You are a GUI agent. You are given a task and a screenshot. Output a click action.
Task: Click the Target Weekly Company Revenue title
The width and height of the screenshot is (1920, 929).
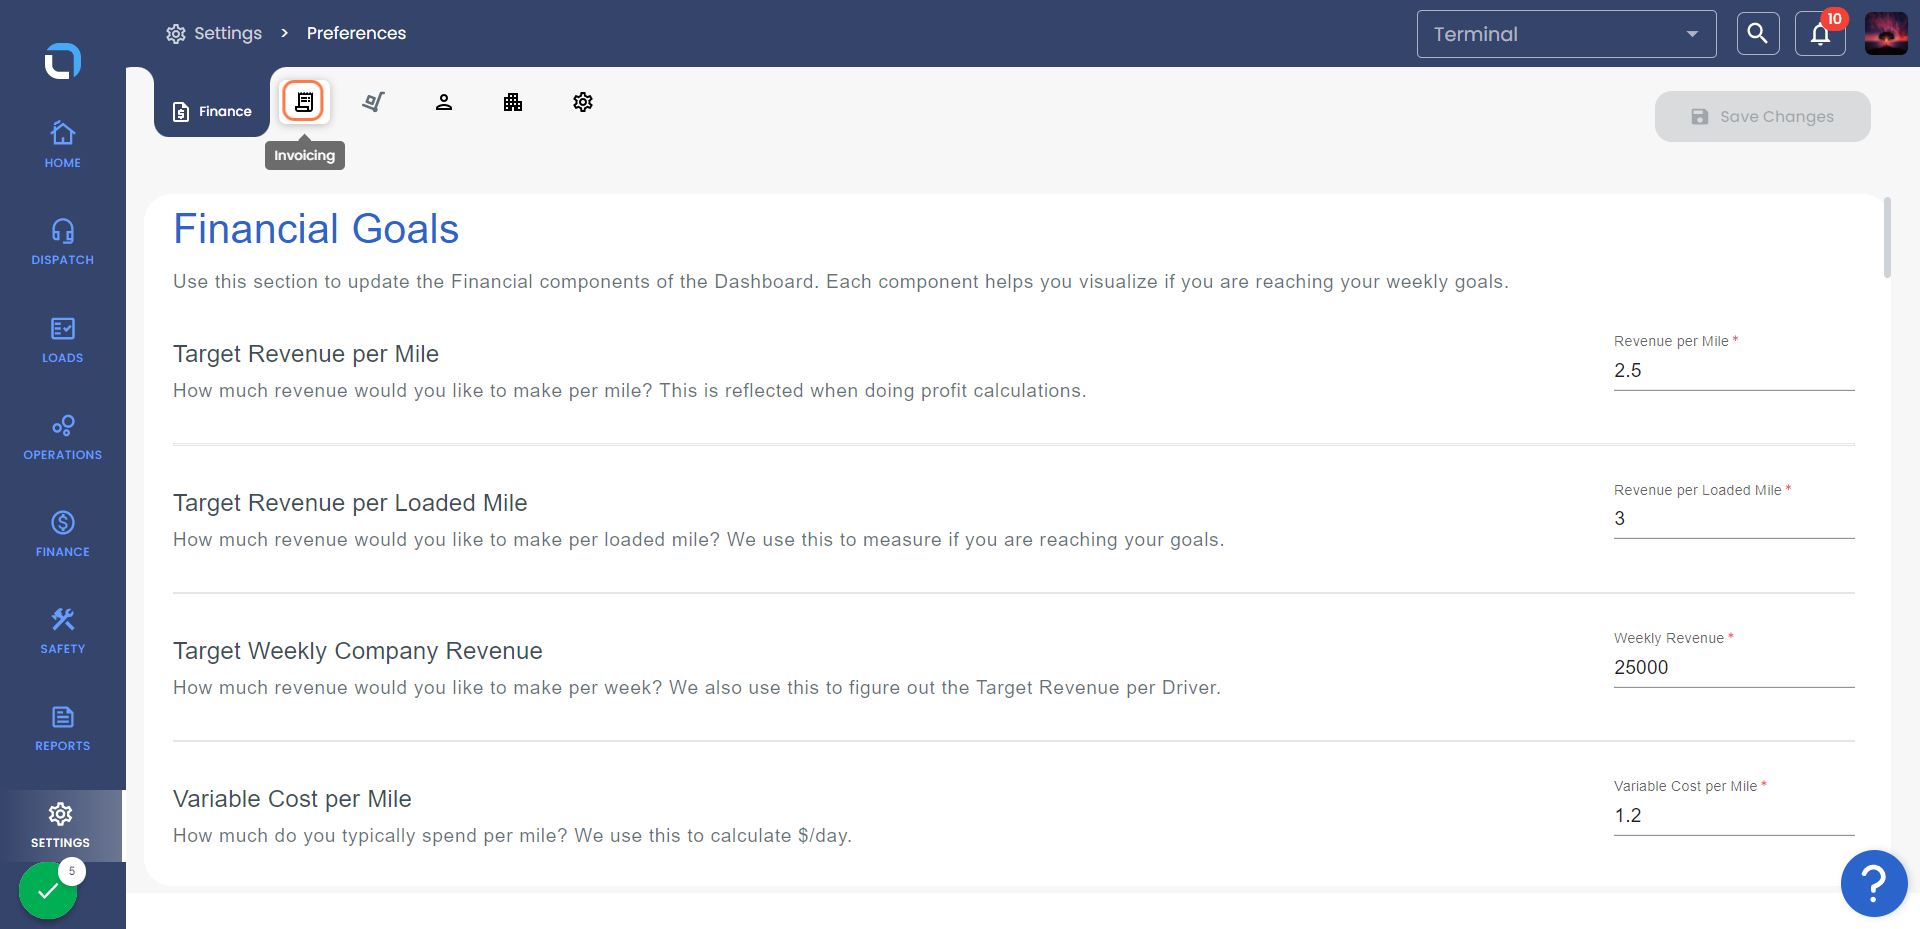click(358, 651)
